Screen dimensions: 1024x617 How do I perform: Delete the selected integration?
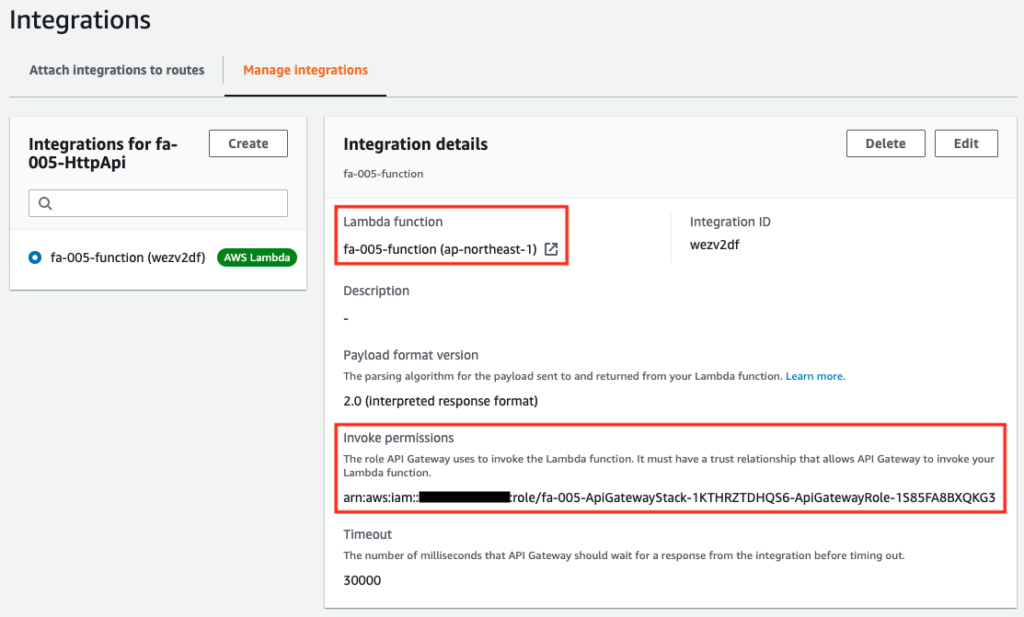coord(886,144)
